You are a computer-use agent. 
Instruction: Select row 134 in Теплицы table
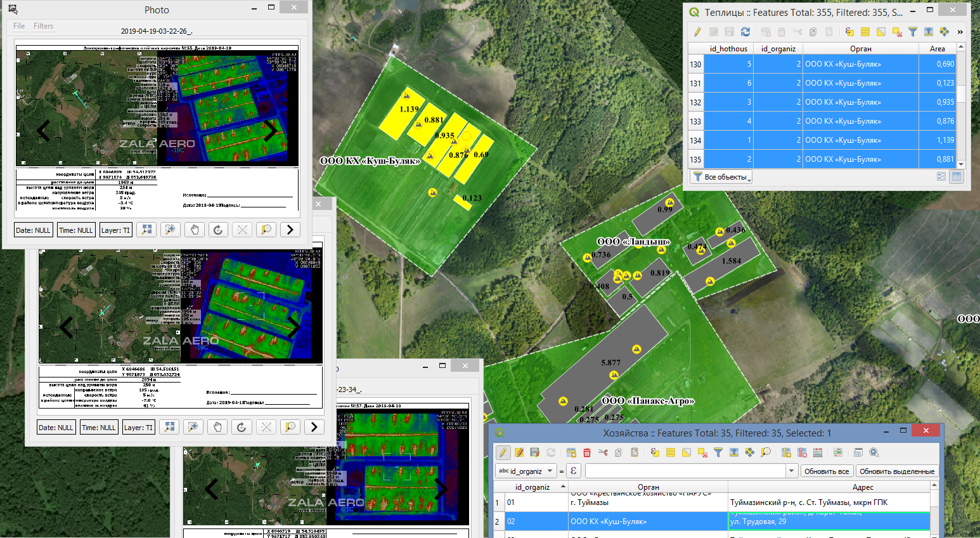pos(696,140)
